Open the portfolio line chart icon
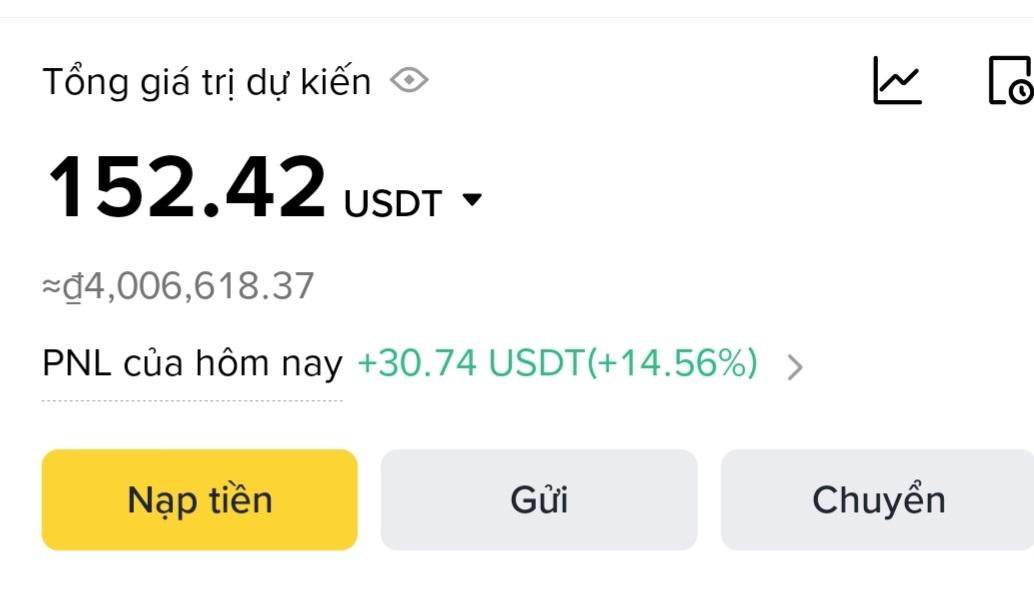This screenshot has width=1034, height=609. [897, 80]
